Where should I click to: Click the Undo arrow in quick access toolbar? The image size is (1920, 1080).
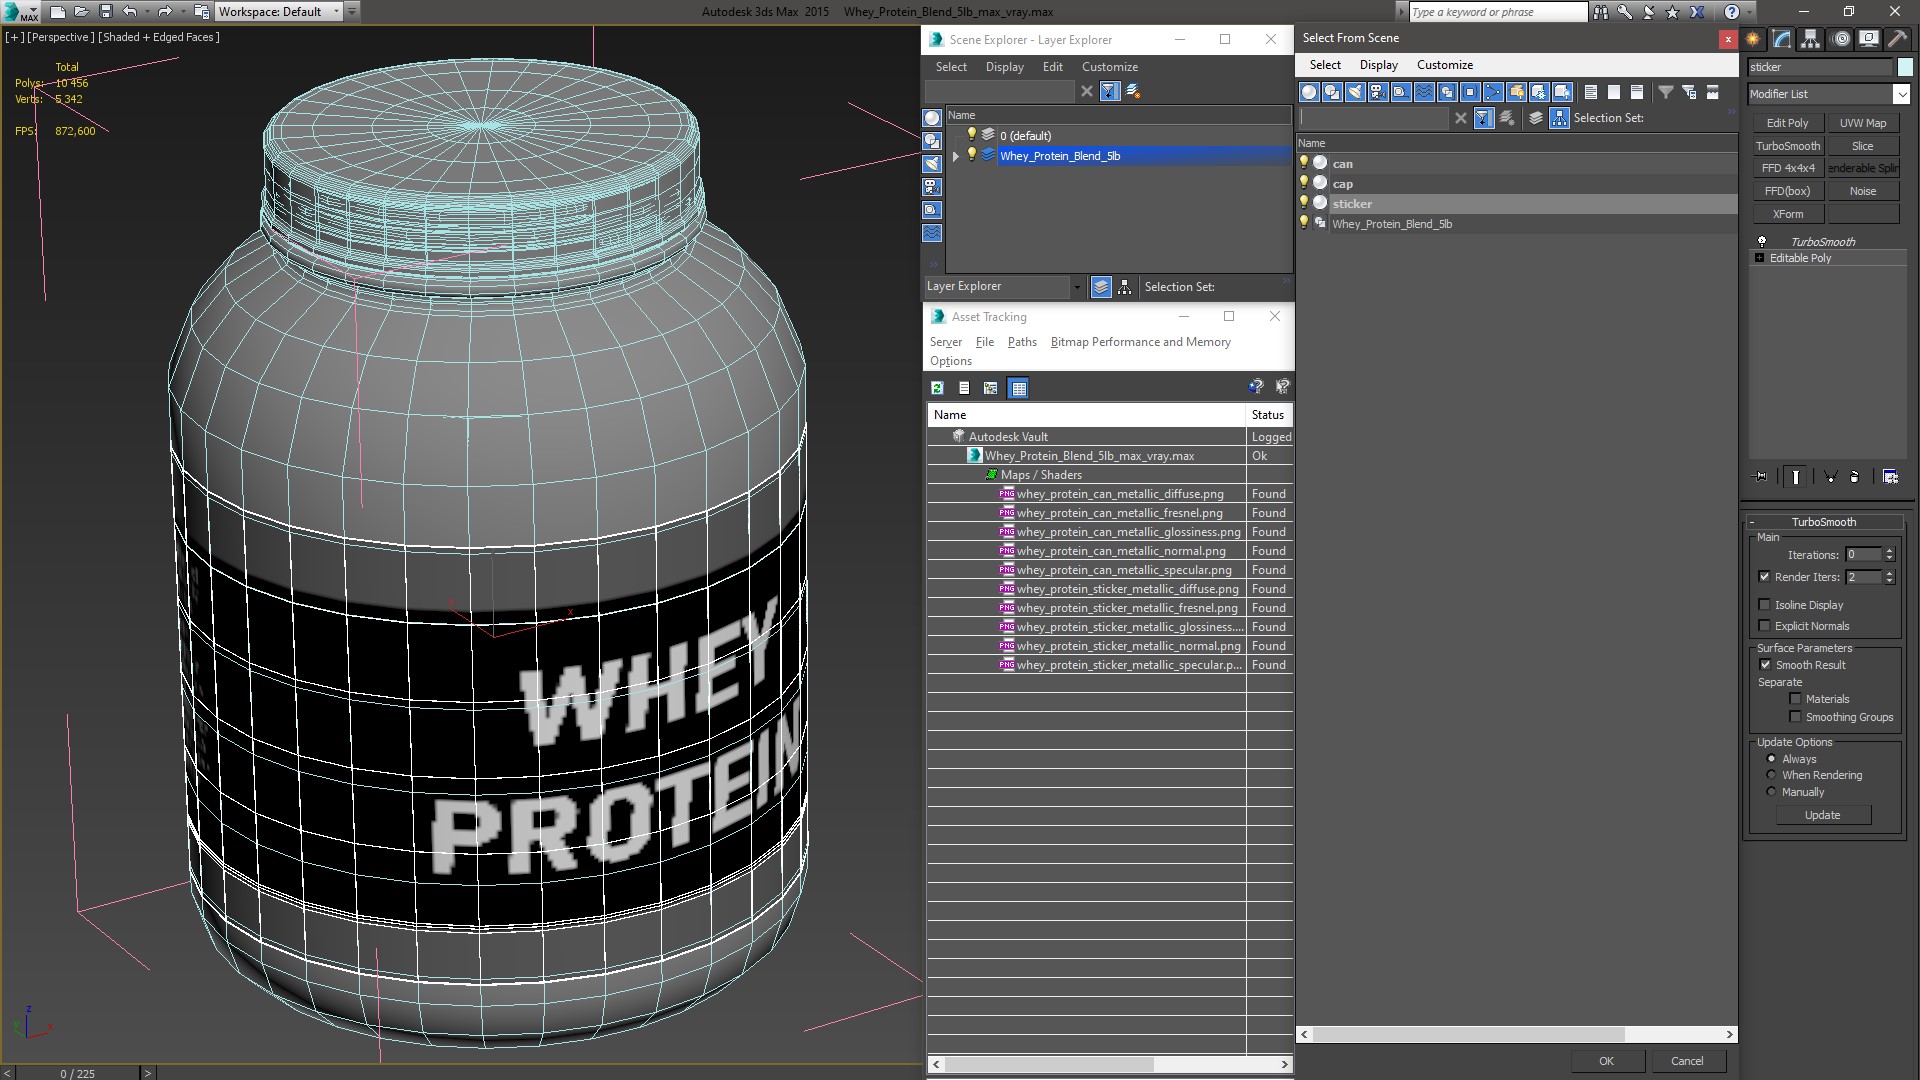pos(130,12)
